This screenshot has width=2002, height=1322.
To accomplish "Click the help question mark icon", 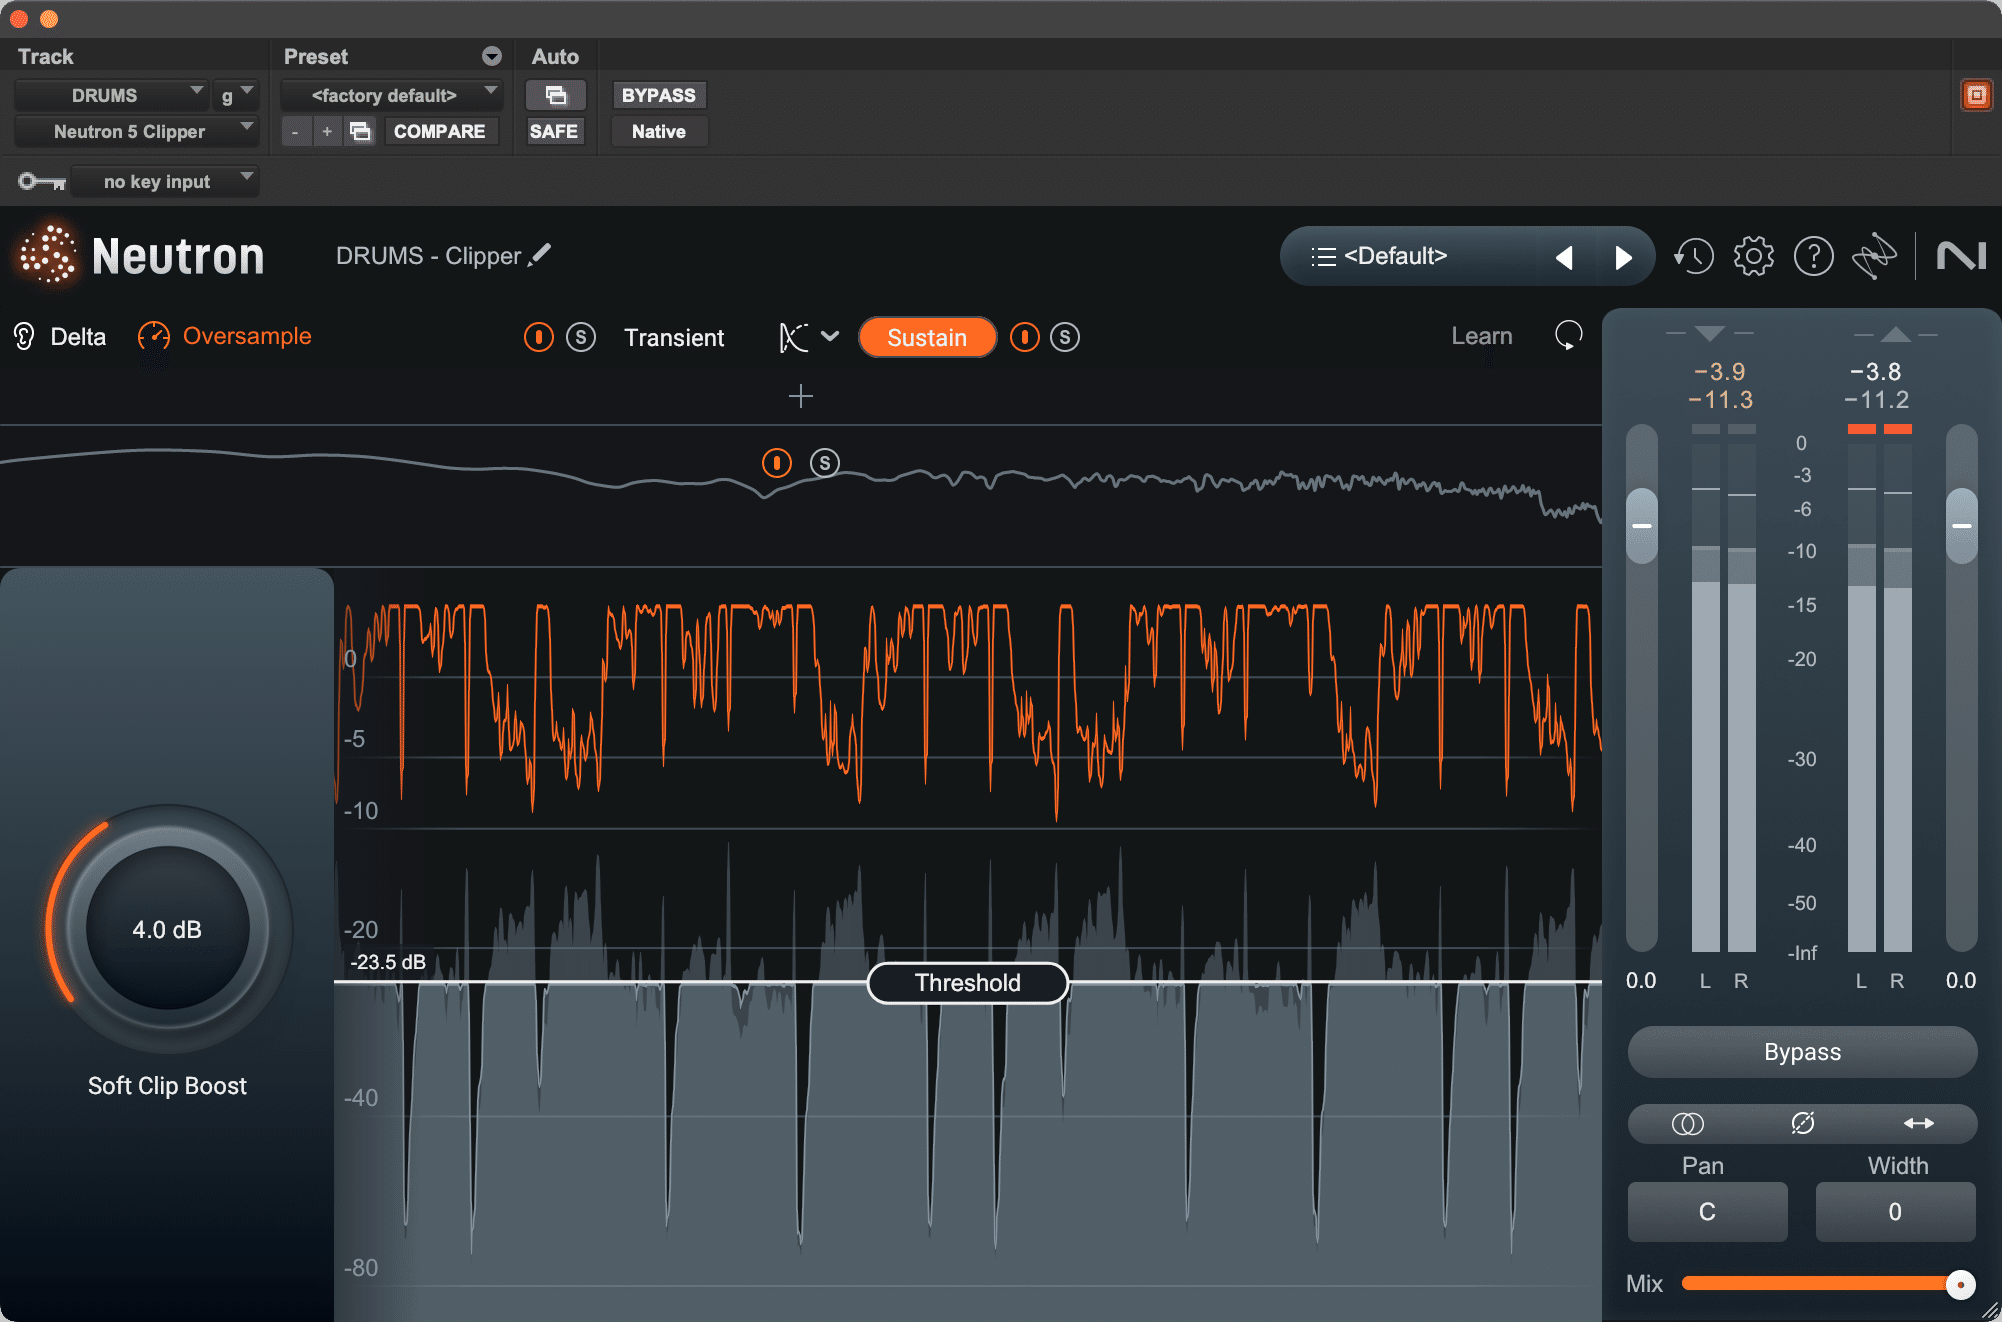I will [x=1813, y=257].
